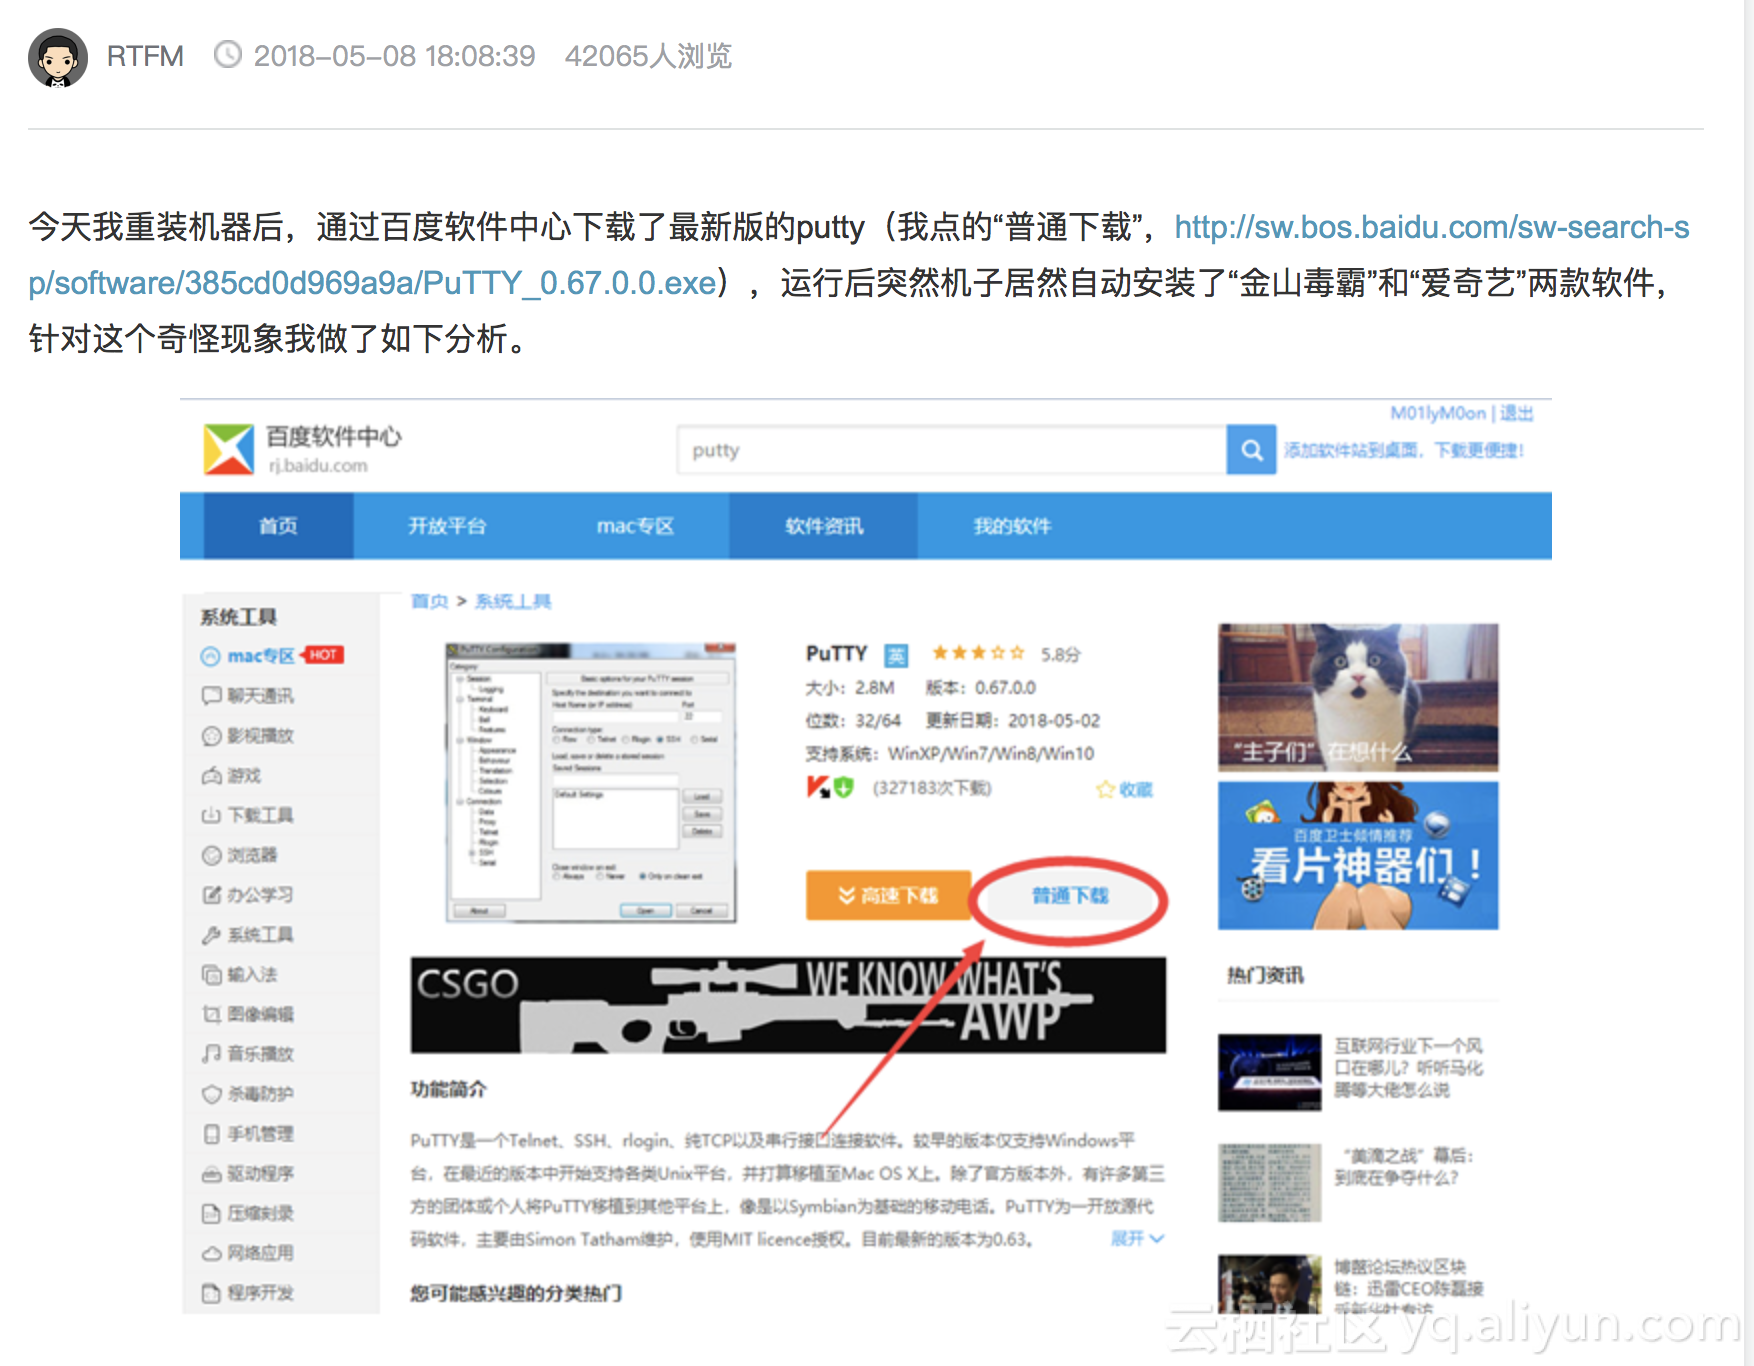The height and width of the screenshot is (1366, 1754).
Task: Open the 影视播放 category icon
Action: point(211,736)
